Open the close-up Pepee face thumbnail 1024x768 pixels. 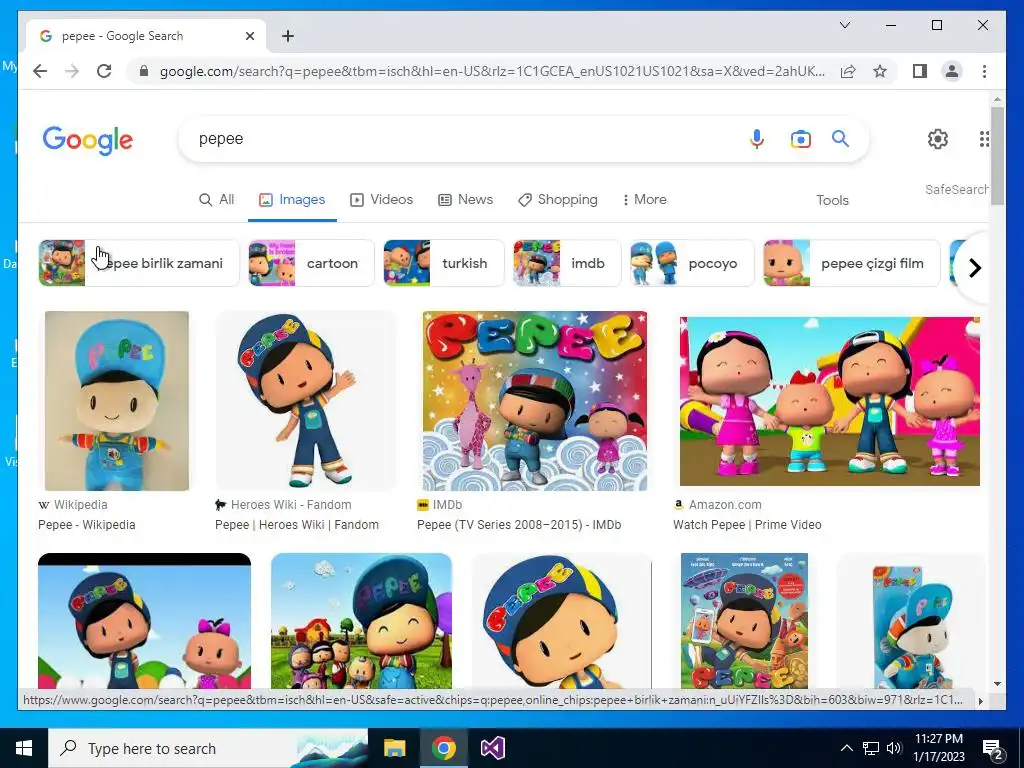[562, 620]
